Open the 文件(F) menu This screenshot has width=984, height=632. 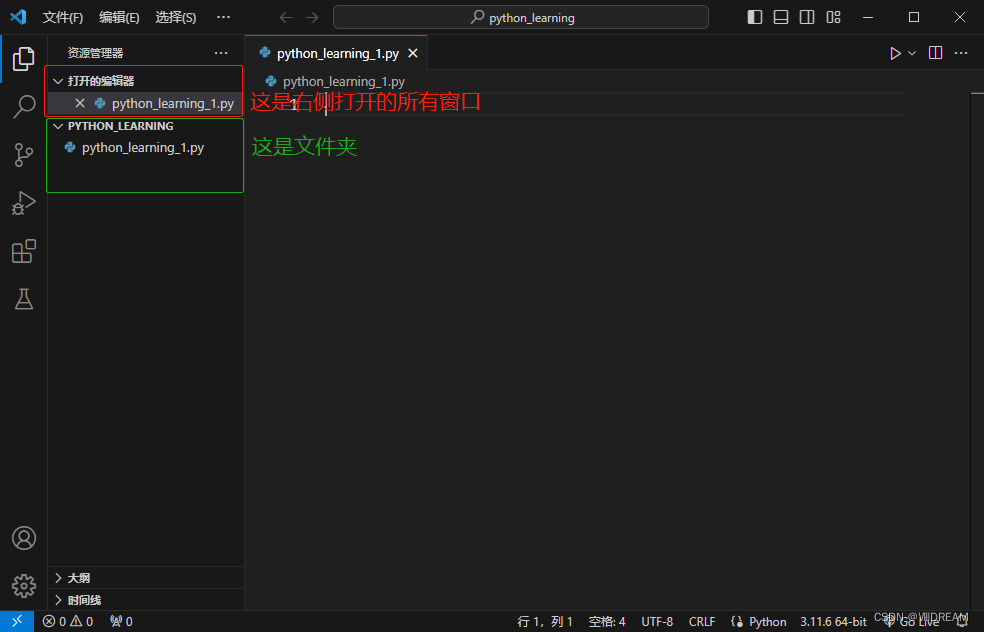63,18
